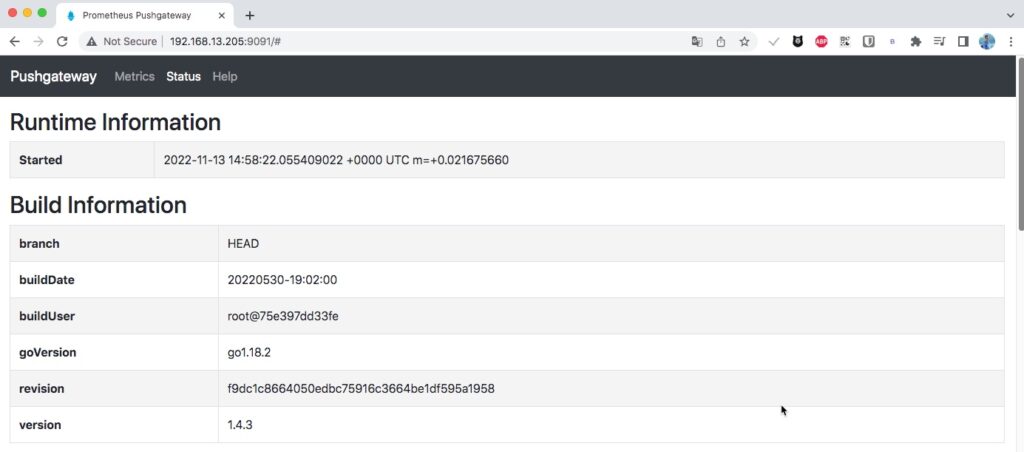This screenshot has height=452, width=1024.
Task: Close the Prometheus Pushgateway tab
Action: (x=223, y=15)
